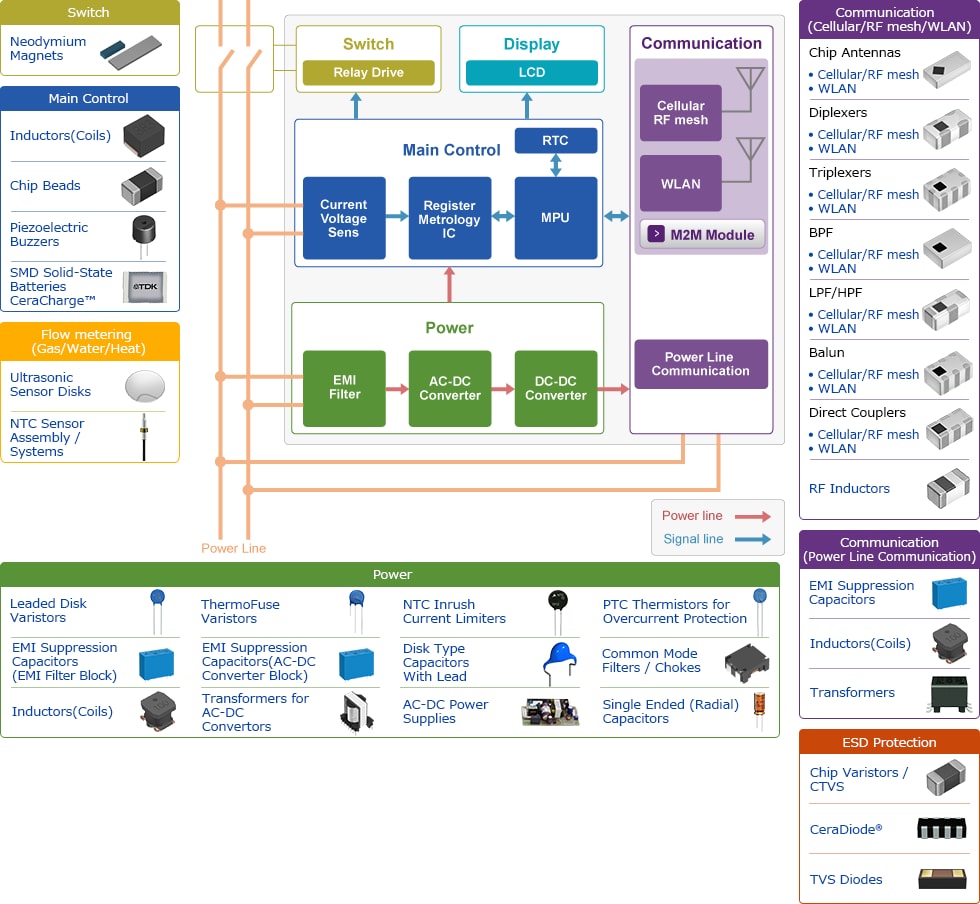Screen dimensions: 980x904
Task: Open the Leaded Disk Varistors link
Action: pos(48,610)
